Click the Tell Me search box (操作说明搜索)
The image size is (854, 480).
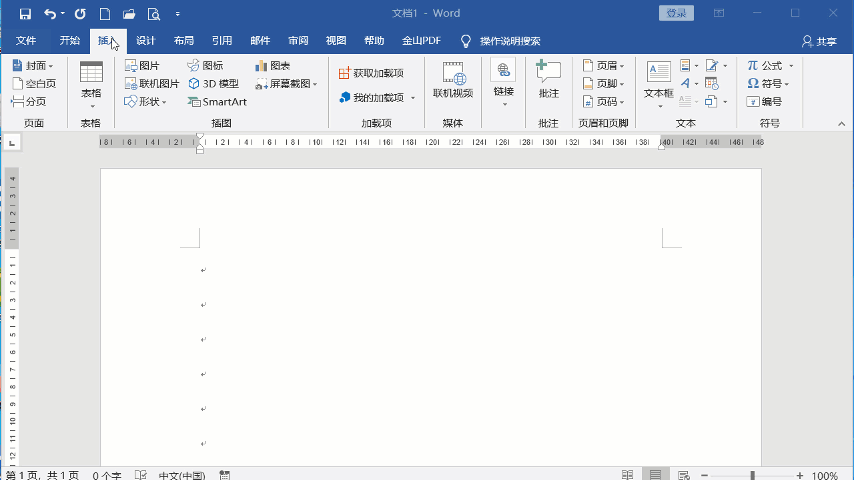509,41
